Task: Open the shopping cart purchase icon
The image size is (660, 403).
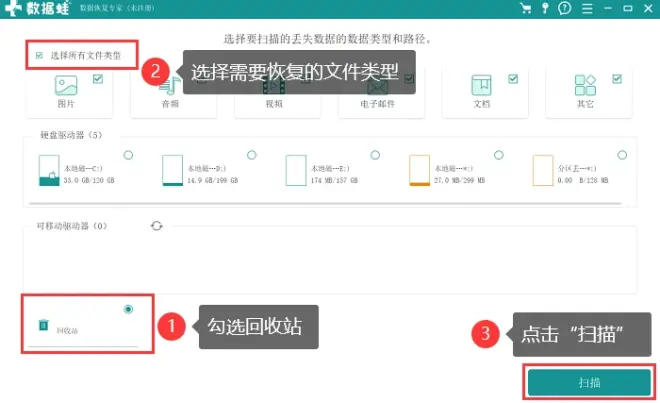Action: click(526, 9)
